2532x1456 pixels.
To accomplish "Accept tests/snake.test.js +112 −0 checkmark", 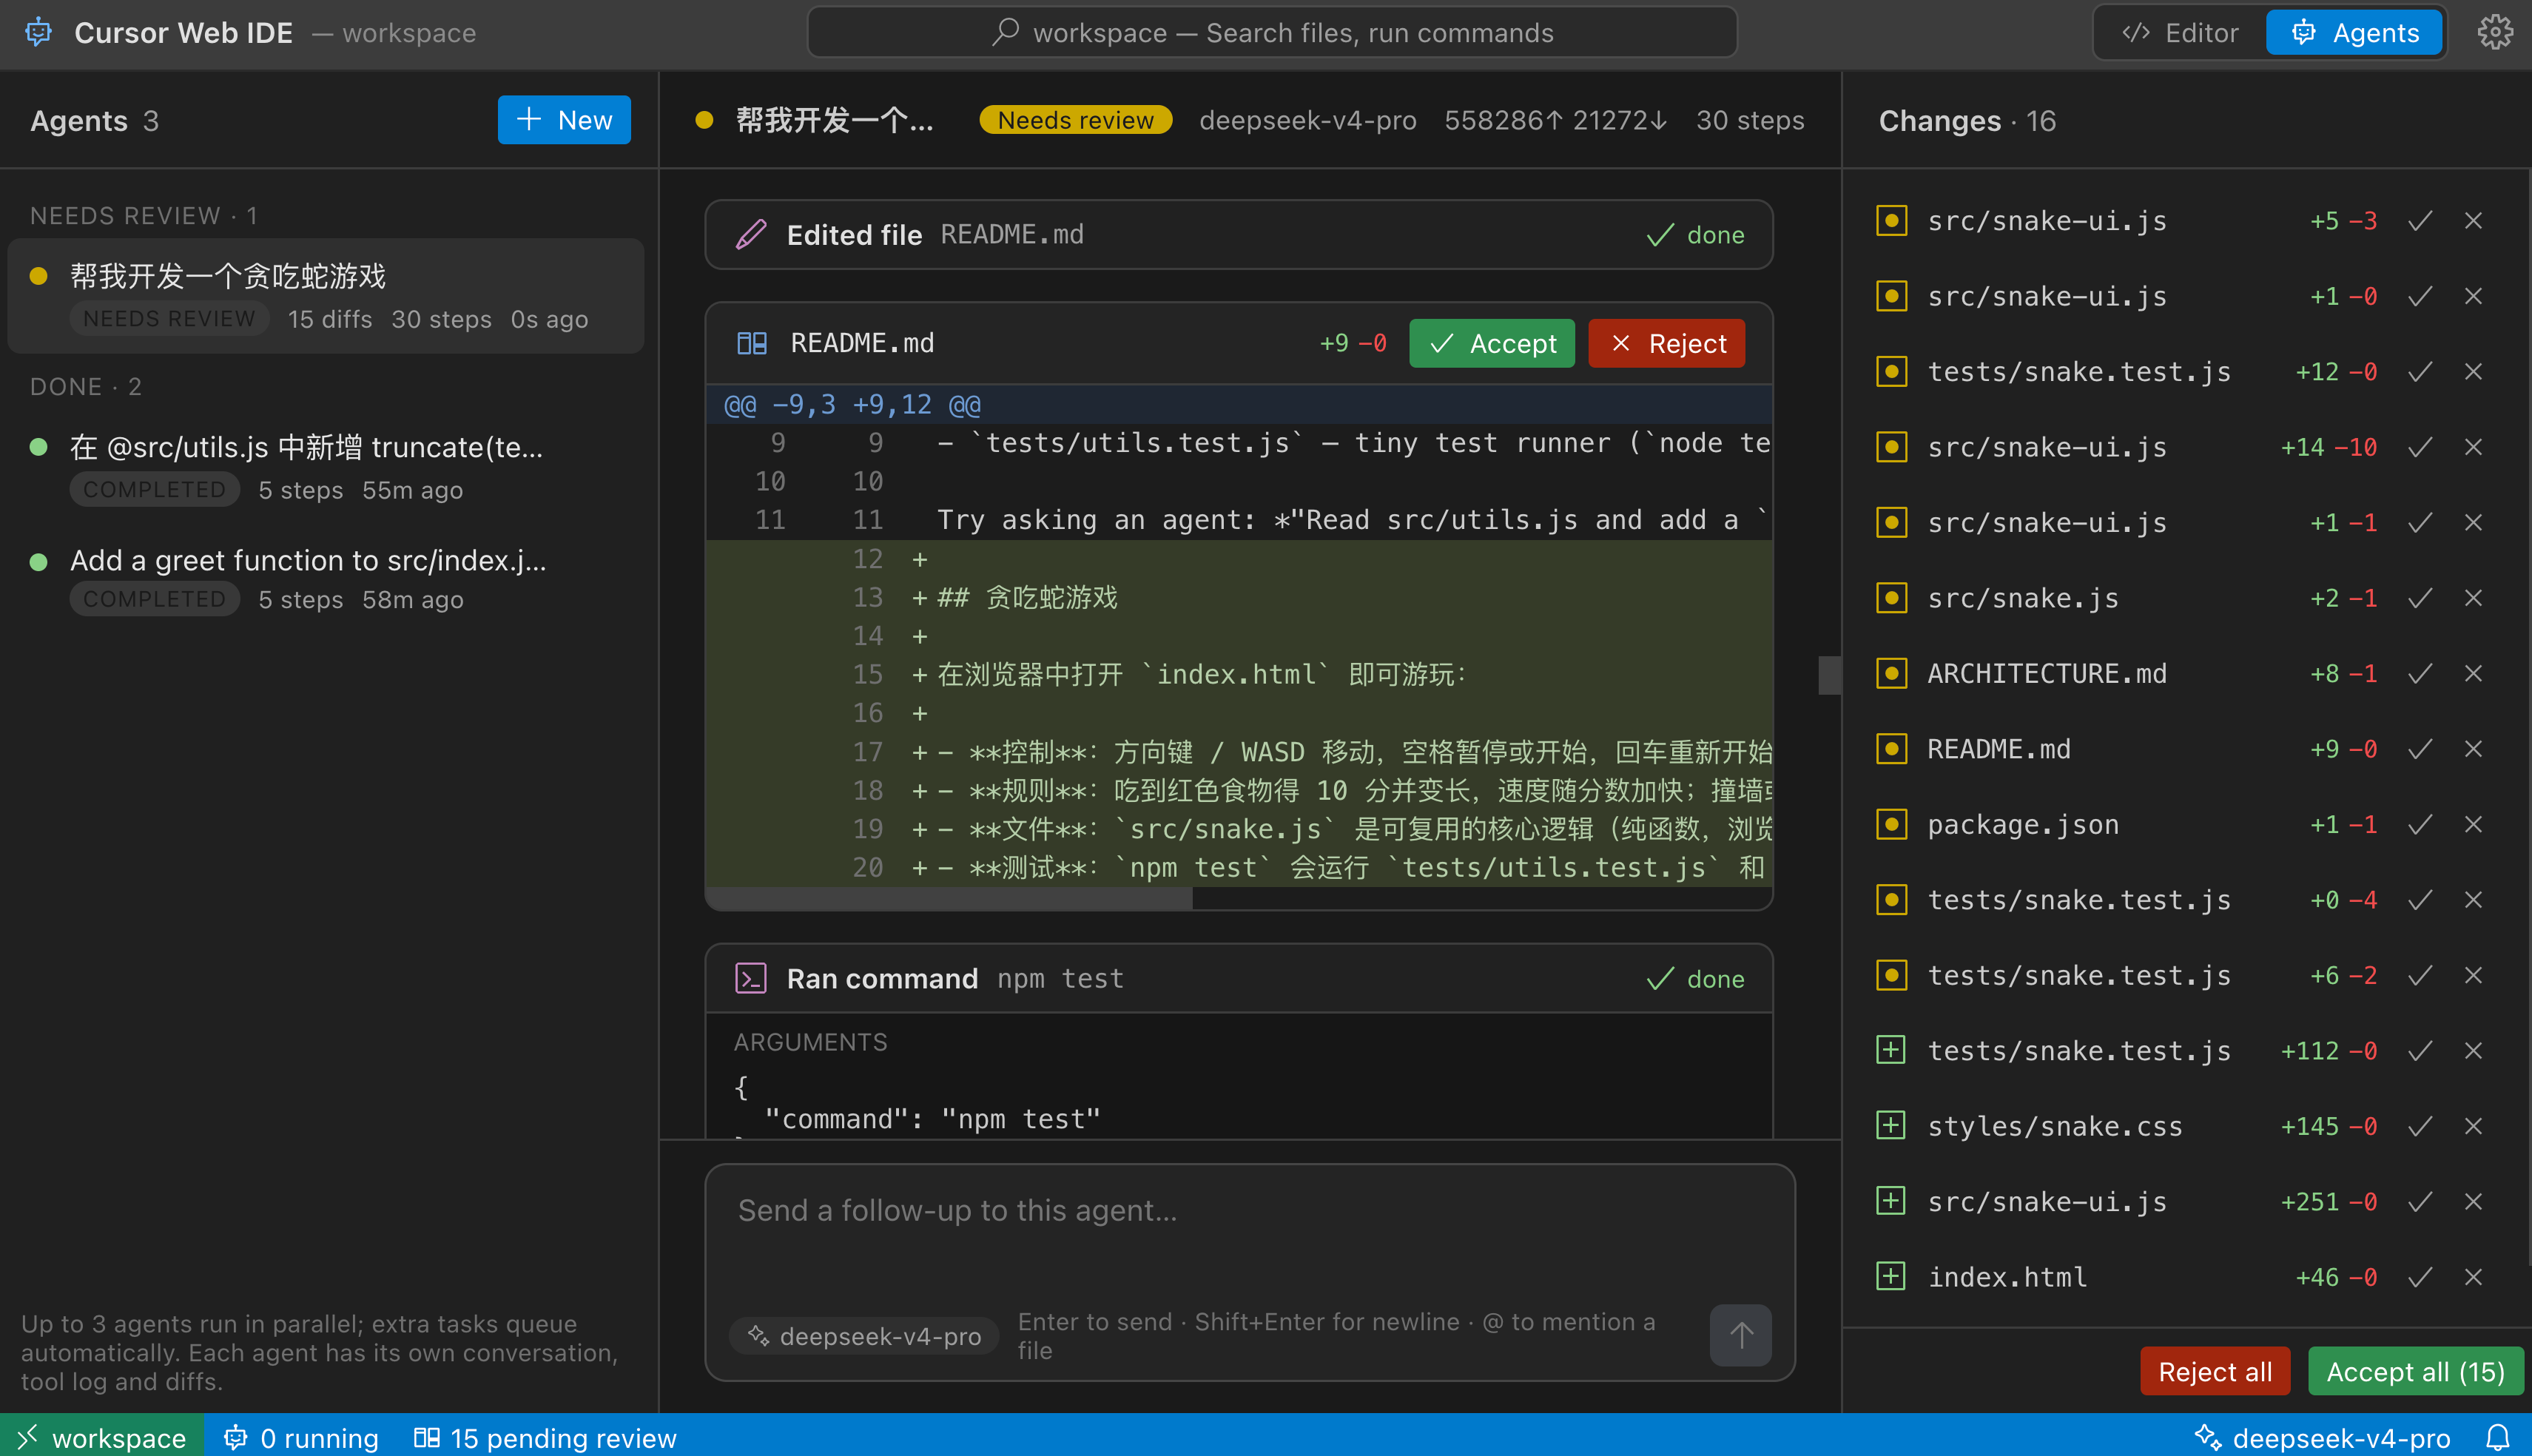I will (x=2420, y=1050).
